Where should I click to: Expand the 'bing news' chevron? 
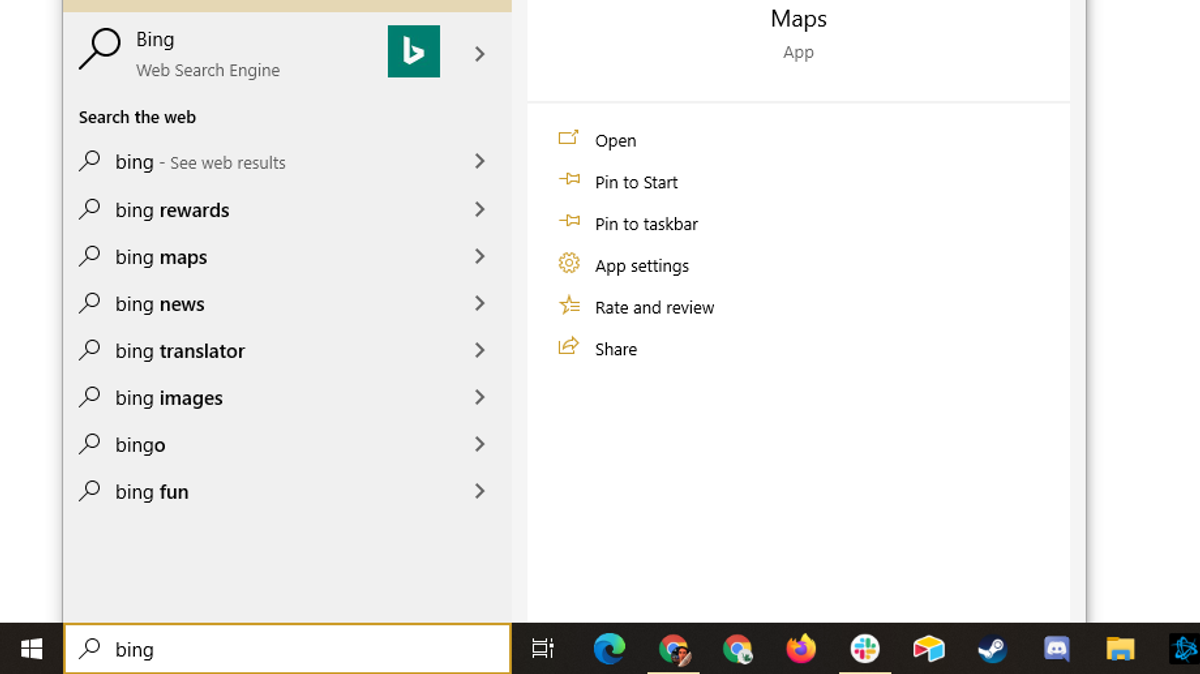click(x=480, y=303)
